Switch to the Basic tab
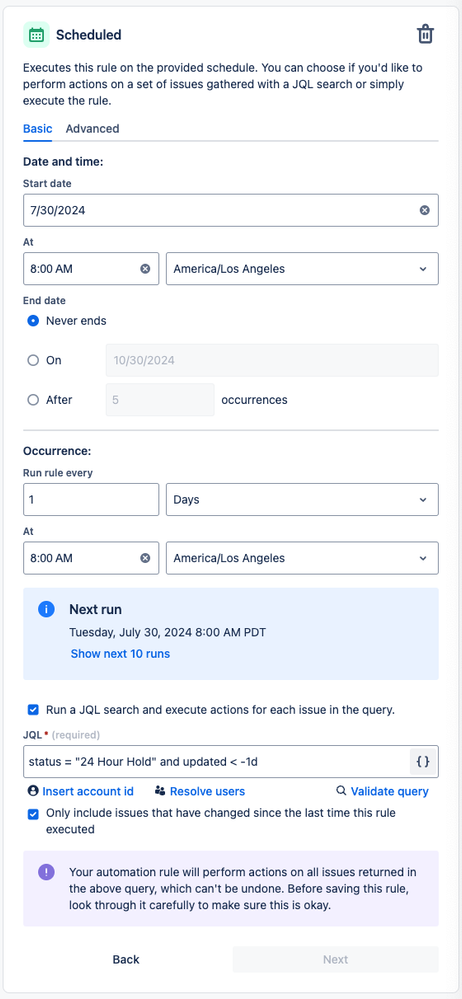The height and width of the screenshot is (999, 462). click(x=38, y=129)
